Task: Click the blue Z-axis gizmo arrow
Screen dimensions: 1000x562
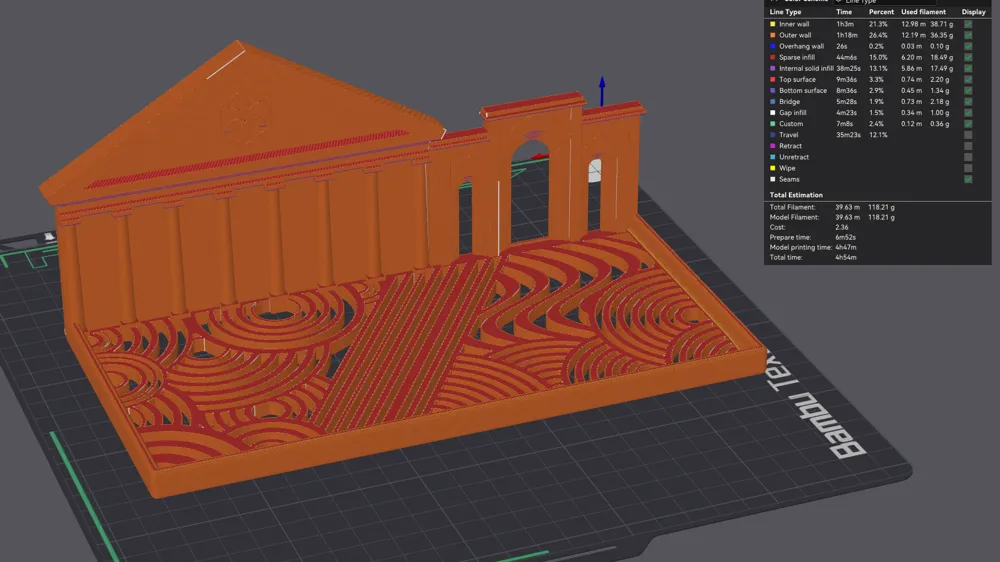Action: pos(601,91)
